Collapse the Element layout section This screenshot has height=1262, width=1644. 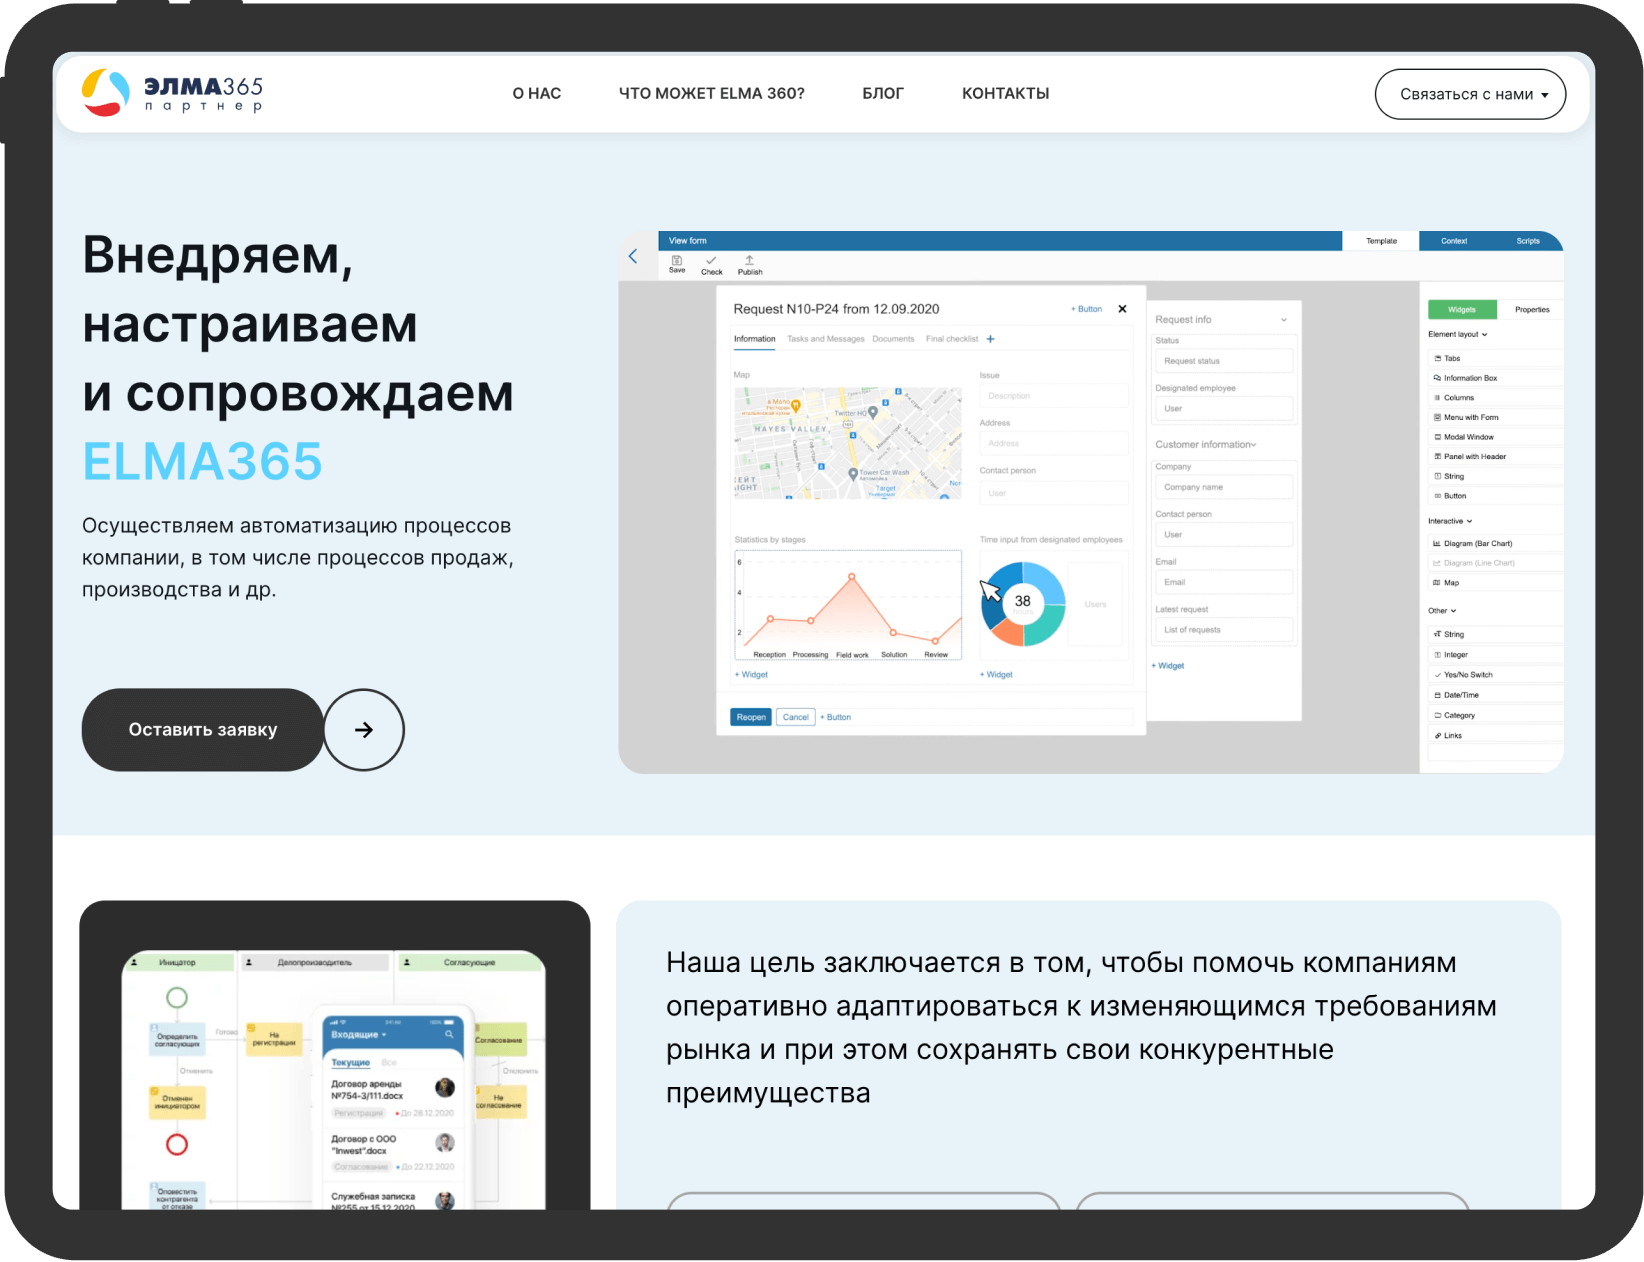(1458, 334)
